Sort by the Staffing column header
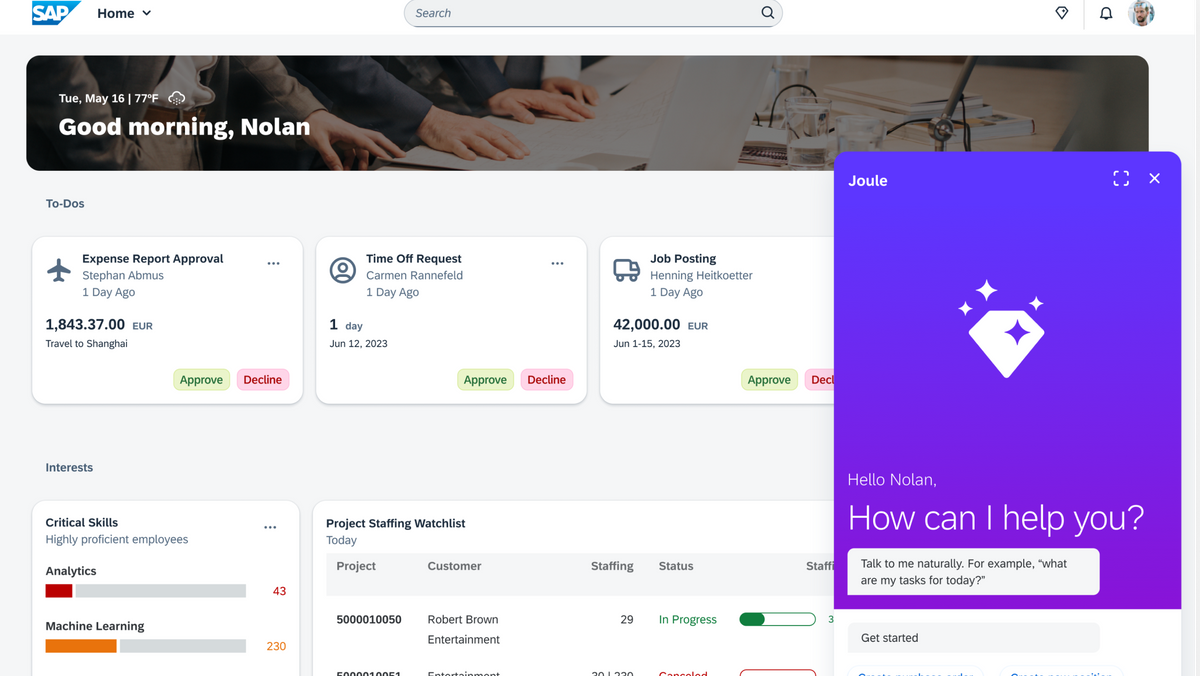The width and height of the screenshot is (1200, 676). point(612,566)
